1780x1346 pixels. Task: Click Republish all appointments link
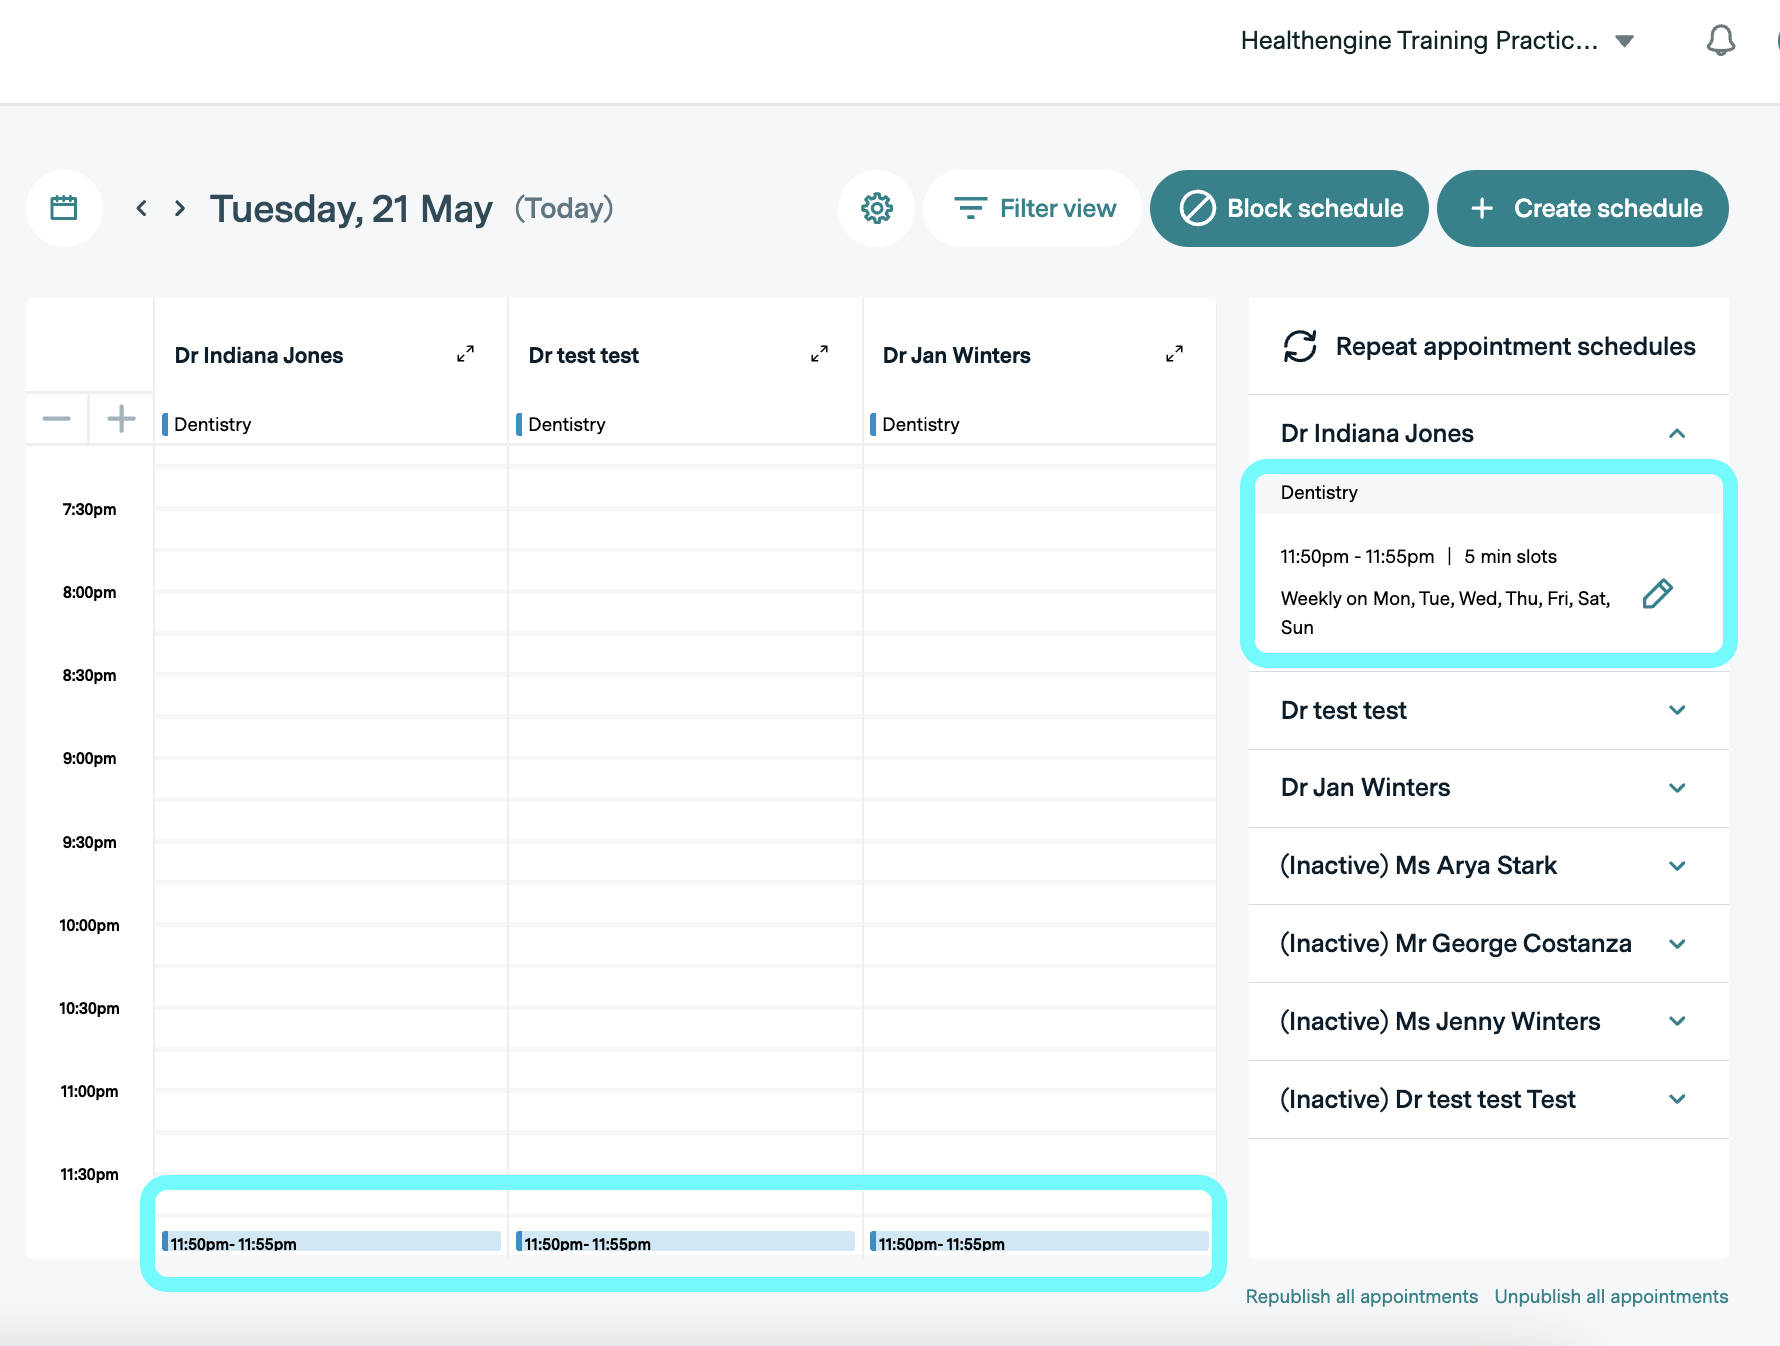point(1361,1296)
